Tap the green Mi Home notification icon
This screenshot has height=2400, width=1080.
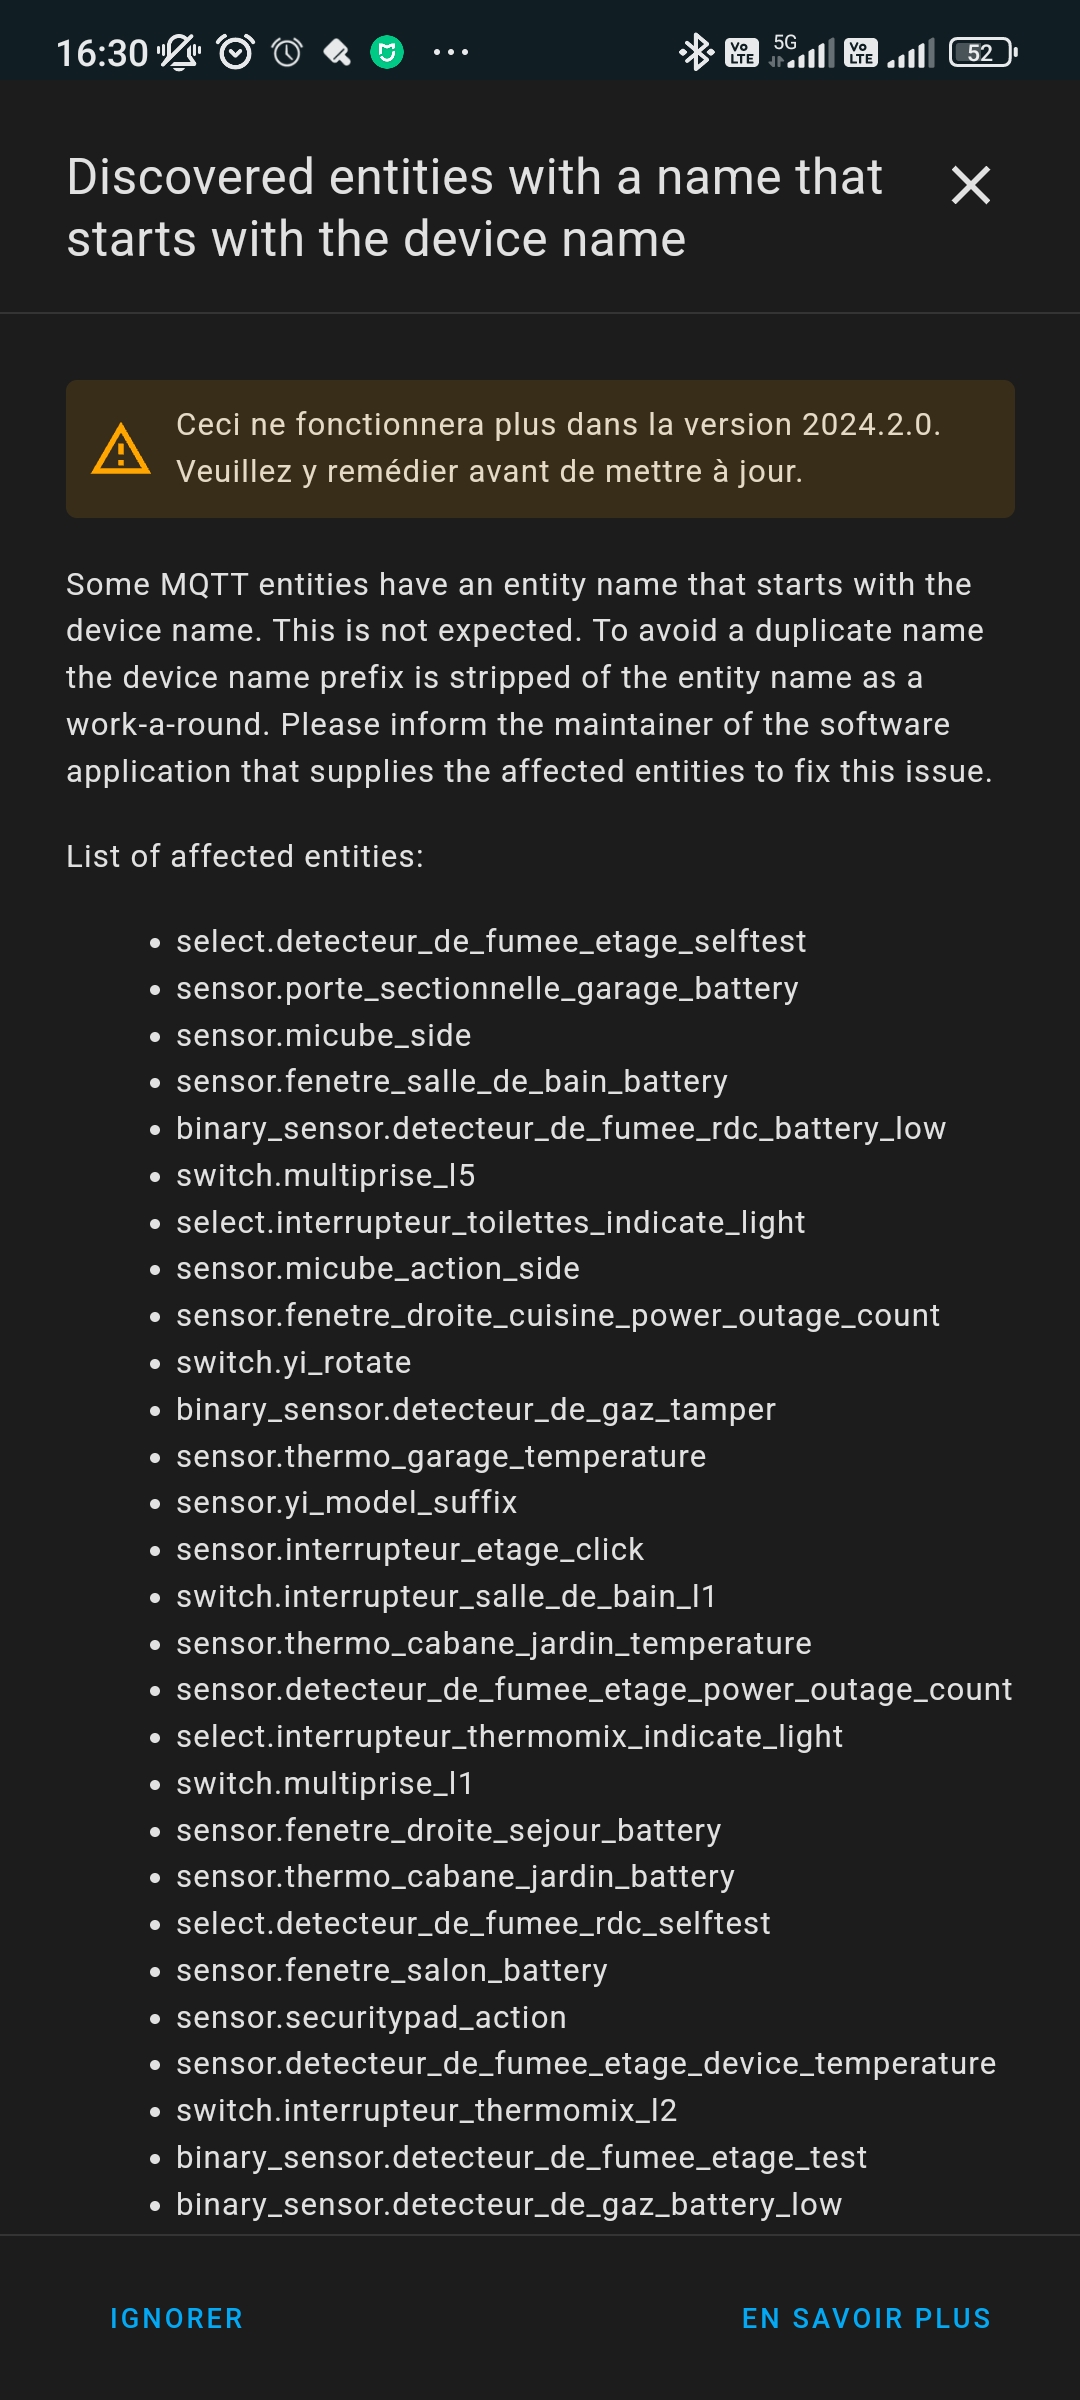coord(387,50)
